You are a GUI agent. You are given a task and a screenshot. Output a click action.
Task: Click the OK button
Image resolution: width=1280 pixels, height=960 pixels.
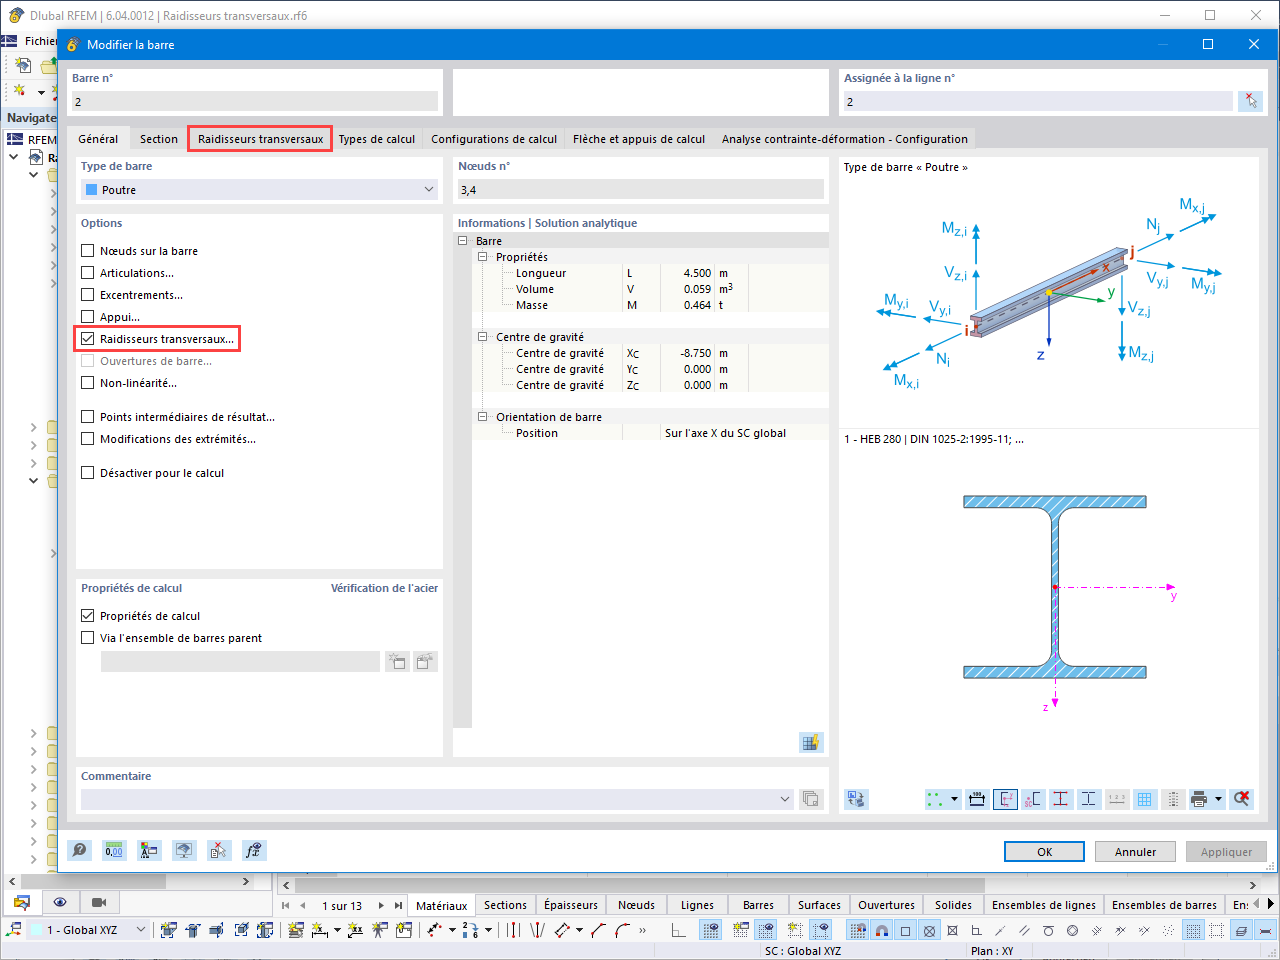pos(1044,852)
